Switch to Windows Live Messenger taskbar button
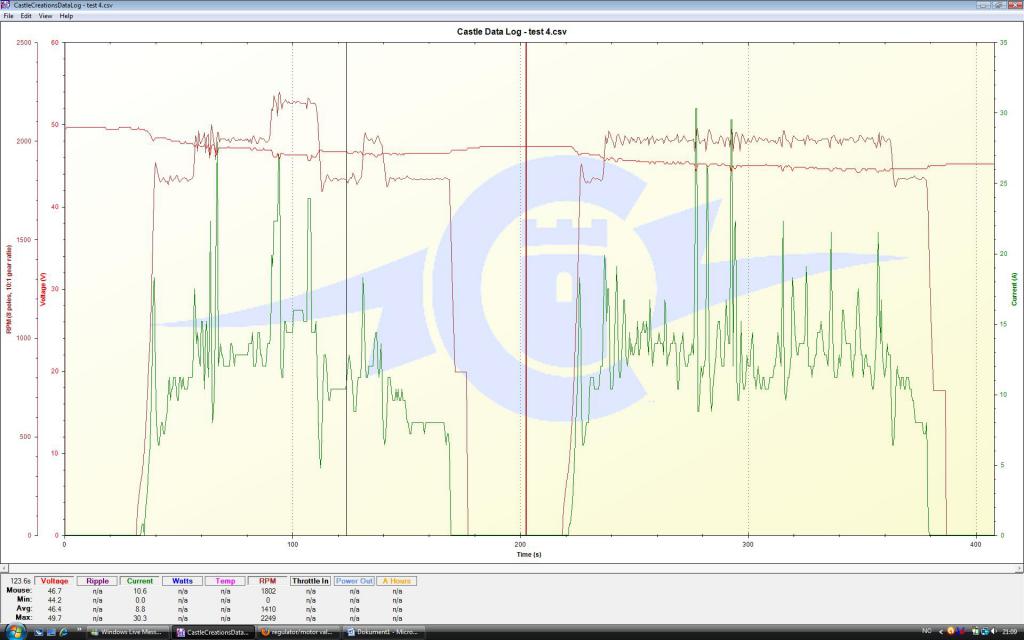Viewport: 1024px width, 640px height. [126, 632]
